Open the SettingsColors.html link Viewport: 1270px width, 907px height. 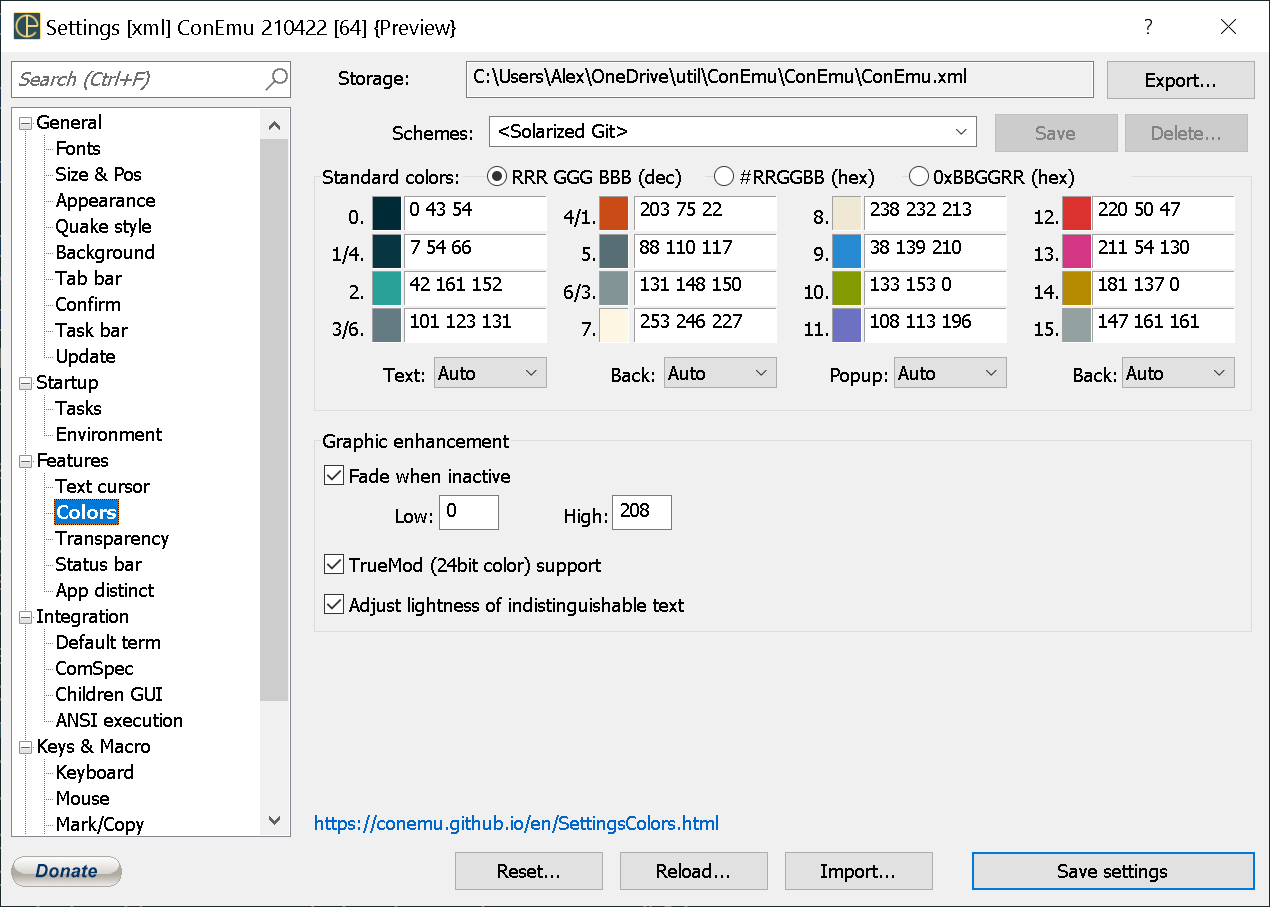515,823
